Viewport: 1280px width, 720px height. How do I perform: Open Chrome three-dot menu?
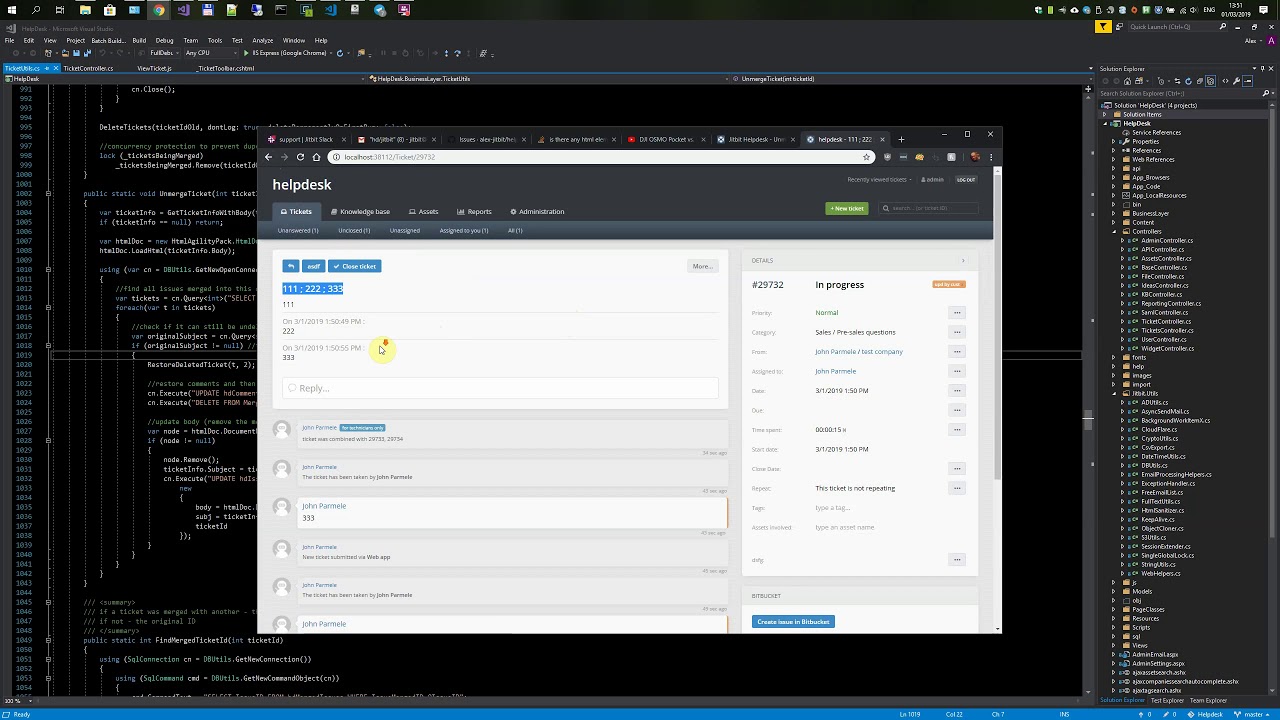click(x=991, y=157)
